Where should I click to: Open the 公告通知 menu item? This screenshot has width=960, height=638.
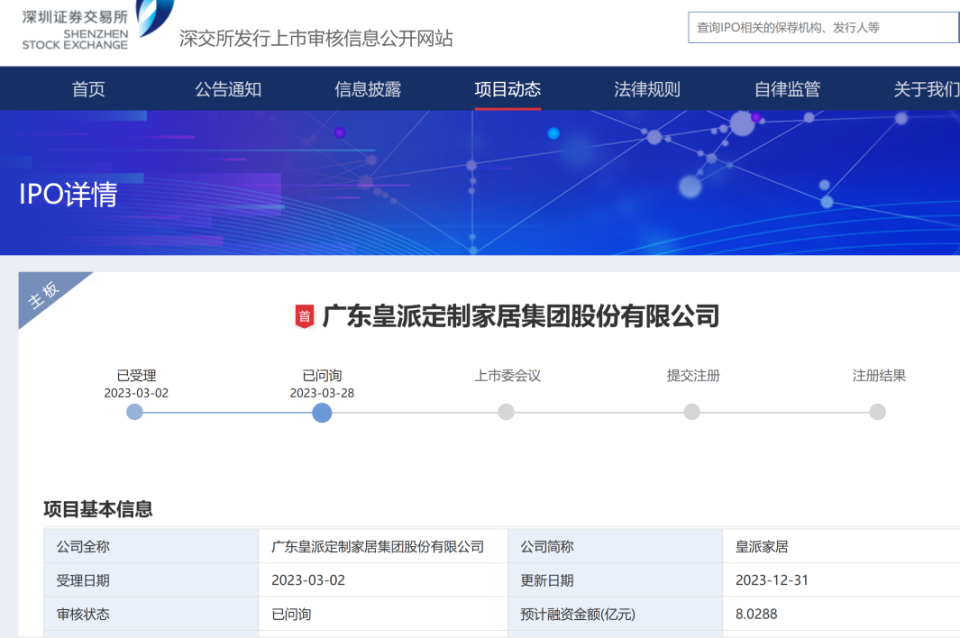pyautogui.click(x=228, y=89)
